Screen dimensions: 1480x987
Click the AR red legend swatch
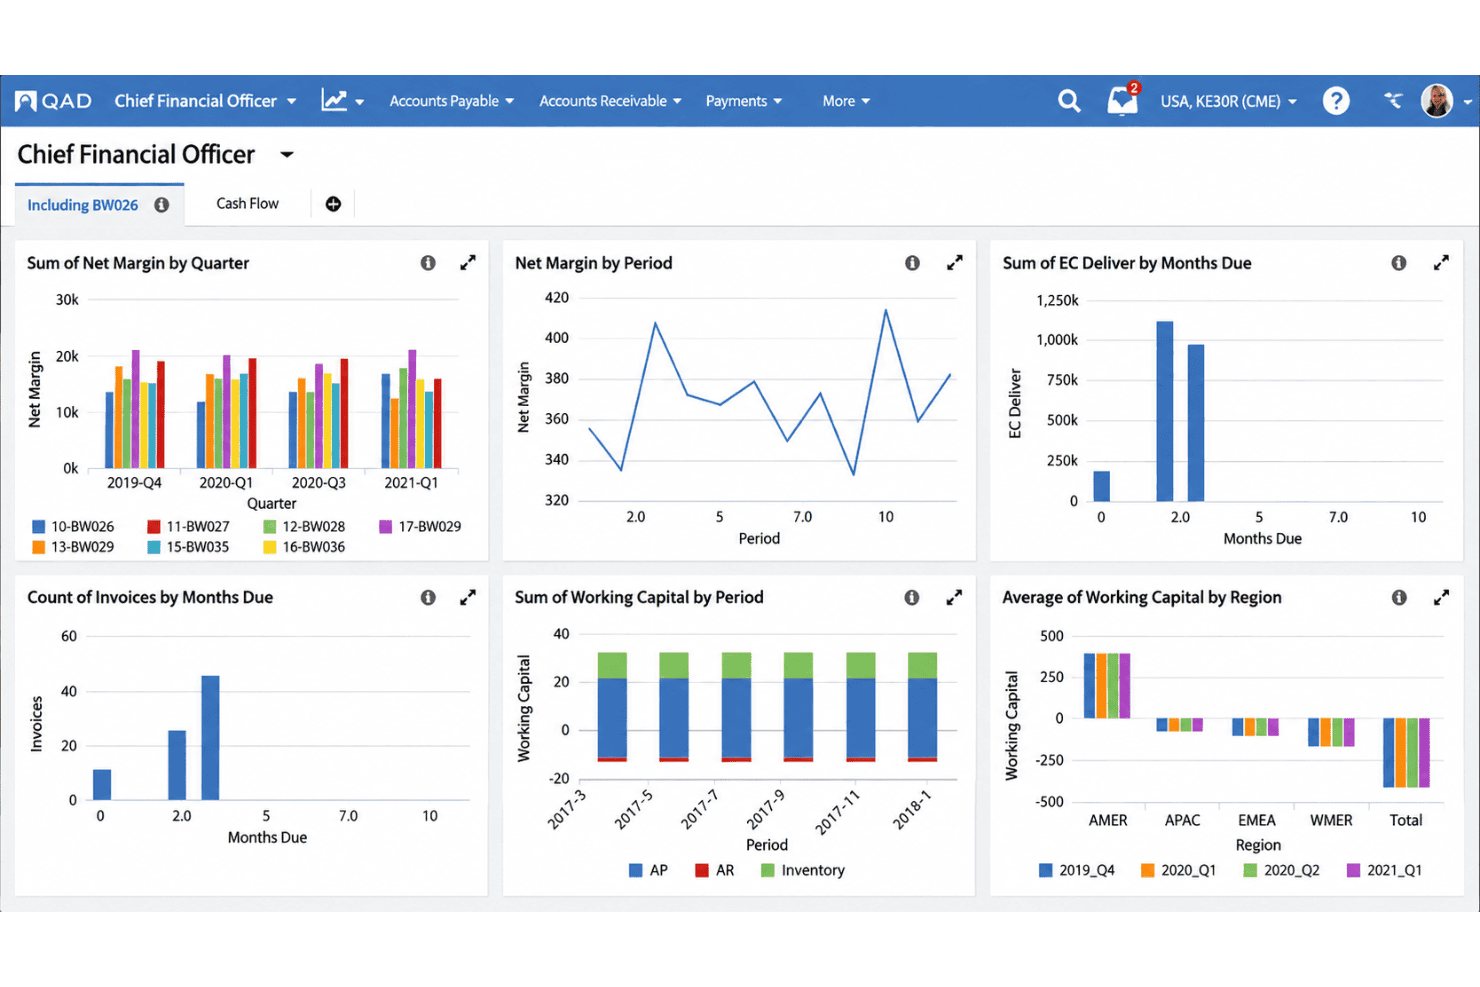click(702, 870)
